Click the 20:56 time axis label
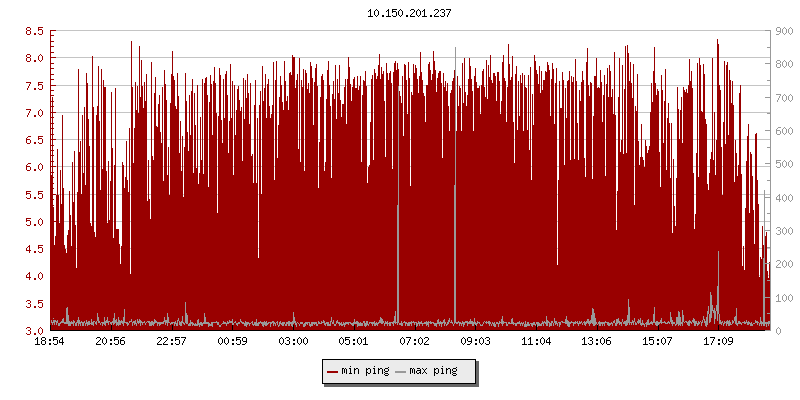Viewport: 800px width, 400px height. [x=111, y=342]
